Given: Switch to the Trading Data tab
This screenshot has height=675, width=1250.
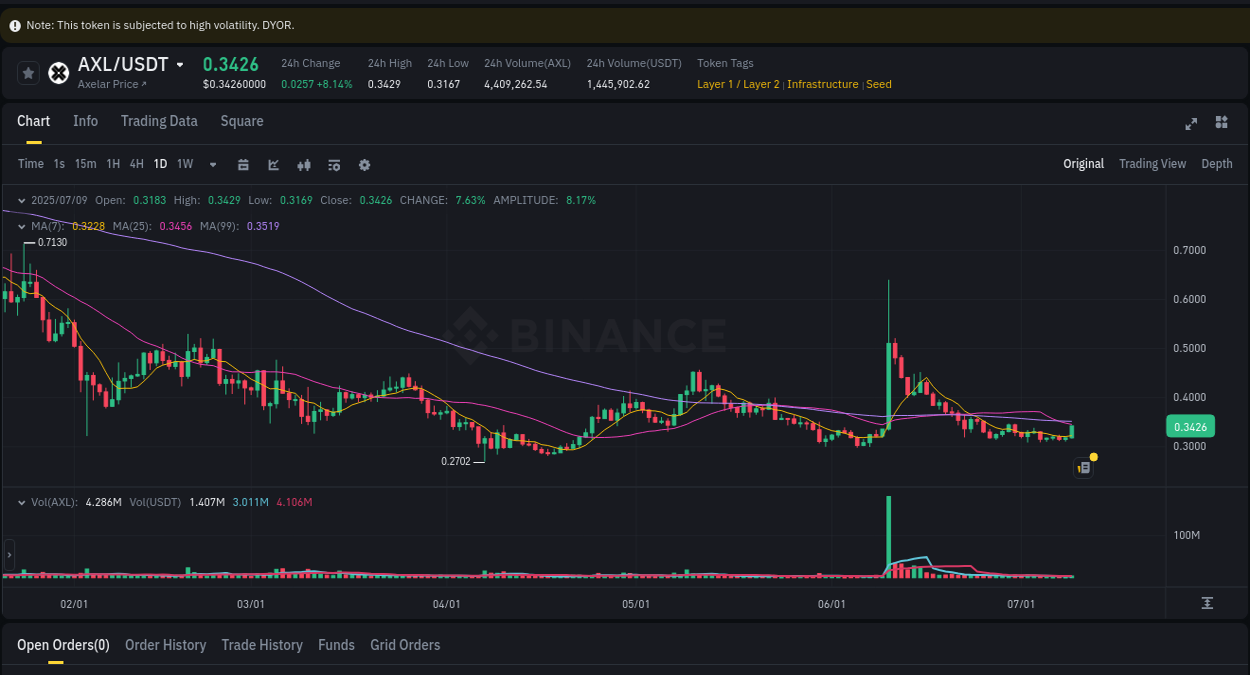Looking at the screenshot, I should pyautogui.click(x=159, y=121).
